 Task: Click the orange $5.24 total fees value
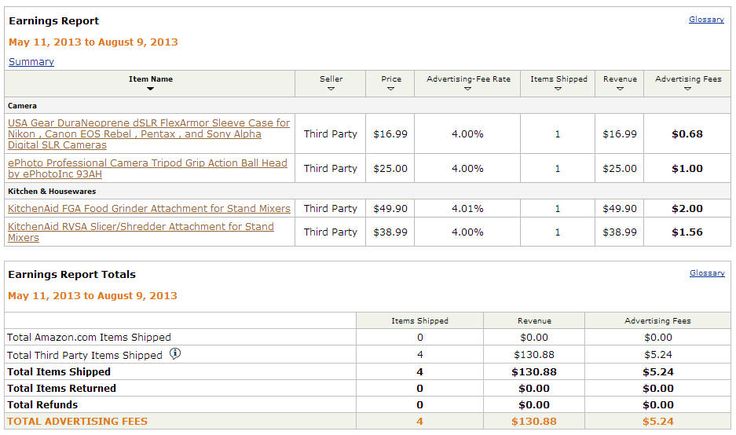[x=658, y=421]
